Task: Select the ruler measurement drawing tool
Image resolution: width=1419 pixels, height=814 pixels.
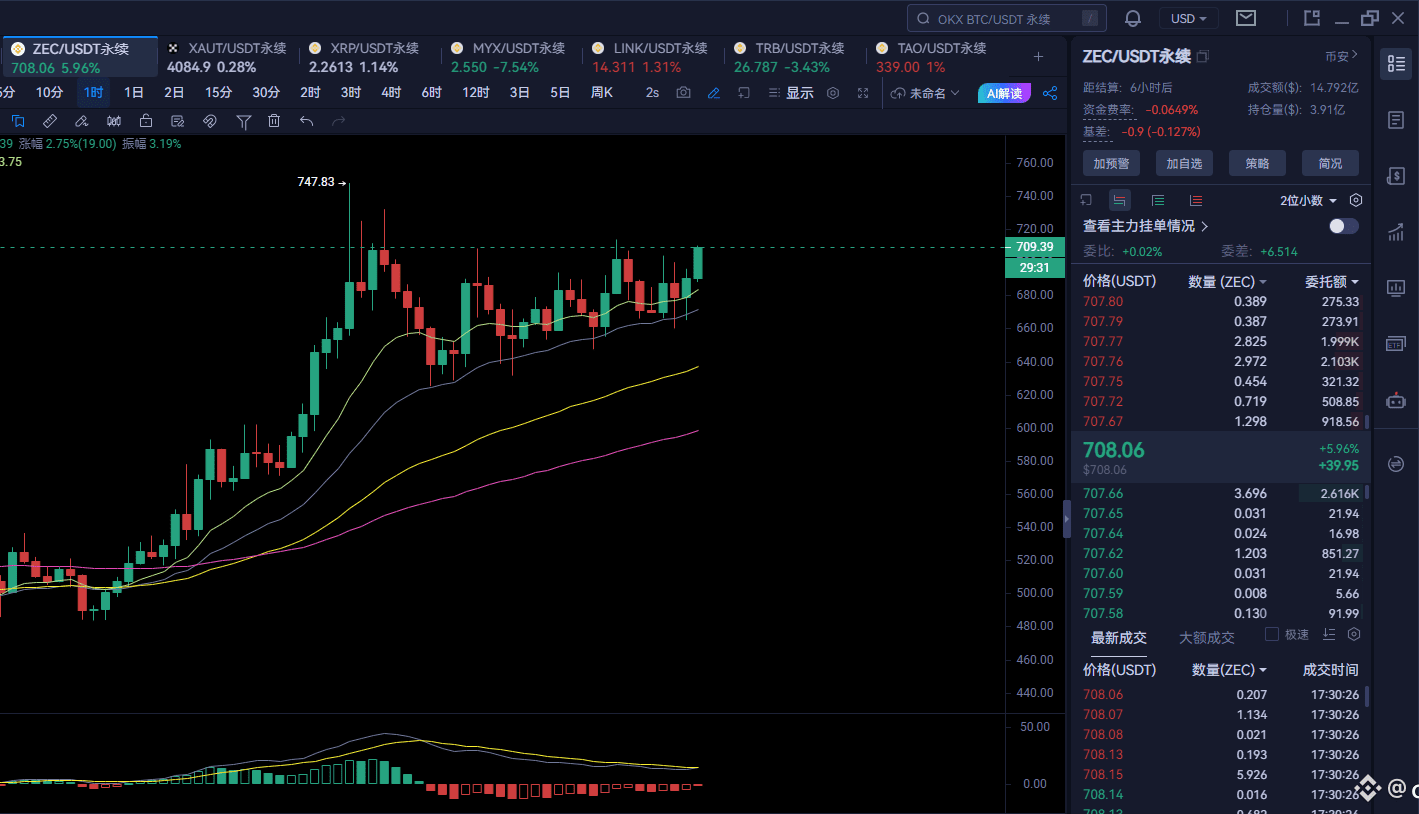Action: click(x=50, y=121)
